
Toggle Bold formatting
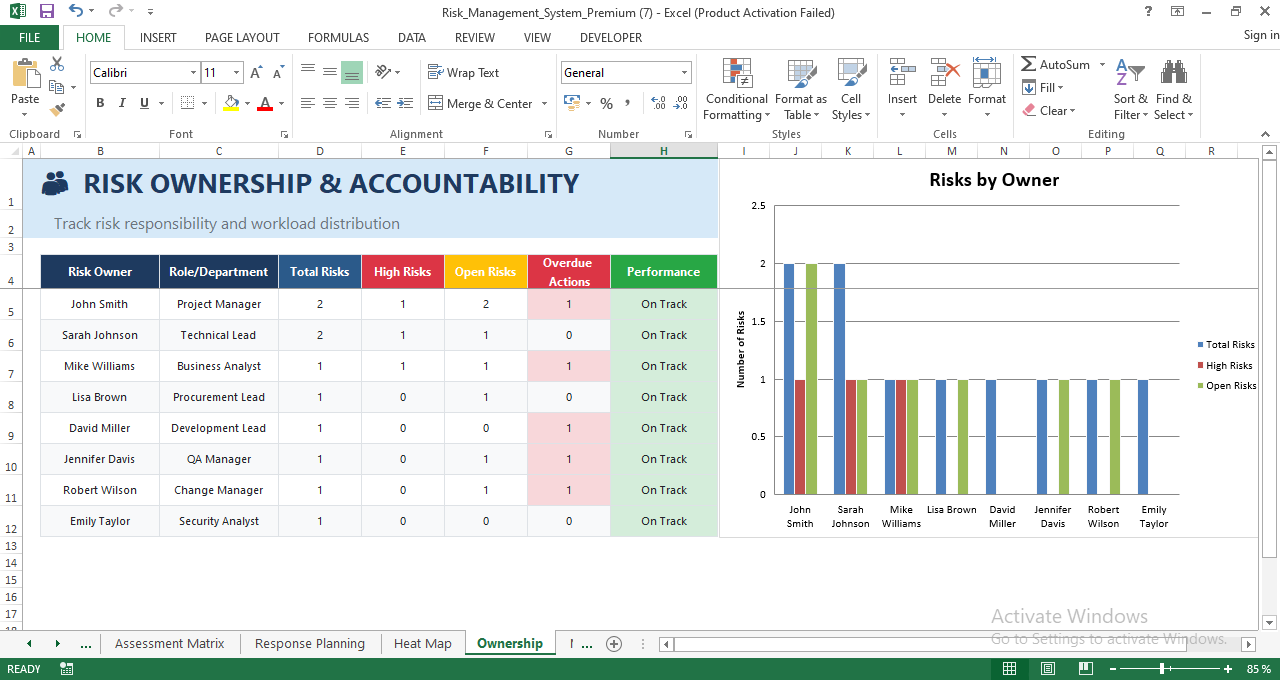point(100,103)
